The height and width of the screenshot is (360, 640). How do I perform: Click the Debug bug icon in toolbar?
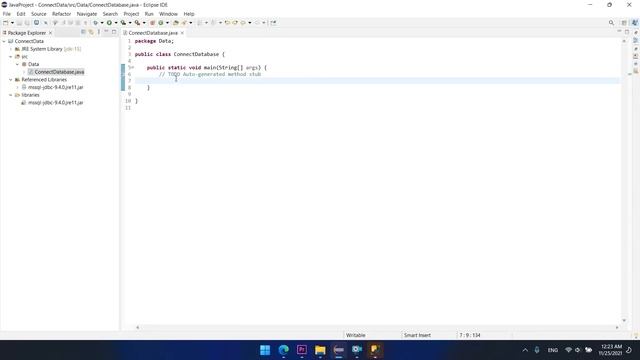95,23
